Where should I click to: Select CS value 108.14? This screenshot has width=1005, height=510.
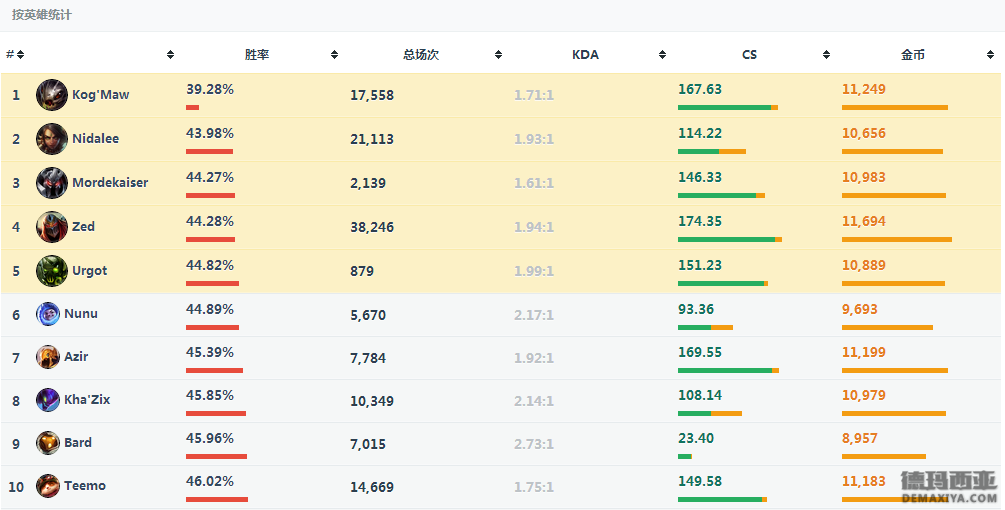point(700,395)
